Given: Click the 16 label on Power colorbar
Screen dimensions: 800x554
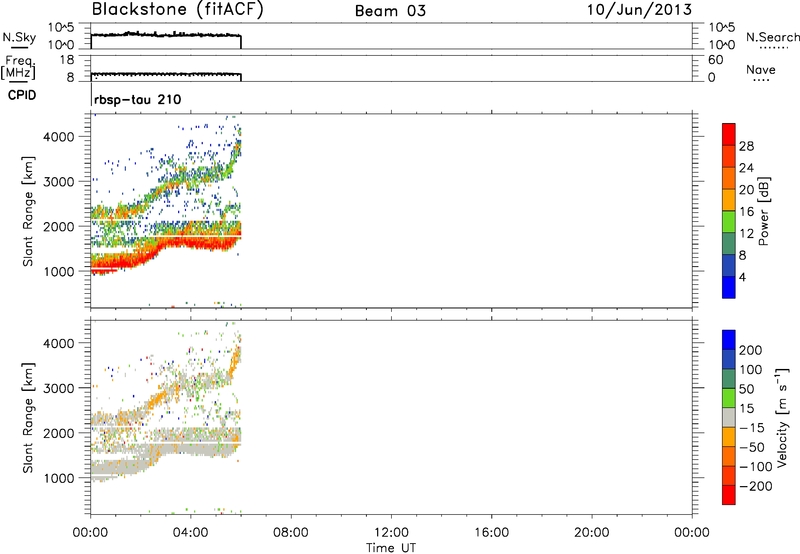Looking at the screenshot, I should point(746,212).
